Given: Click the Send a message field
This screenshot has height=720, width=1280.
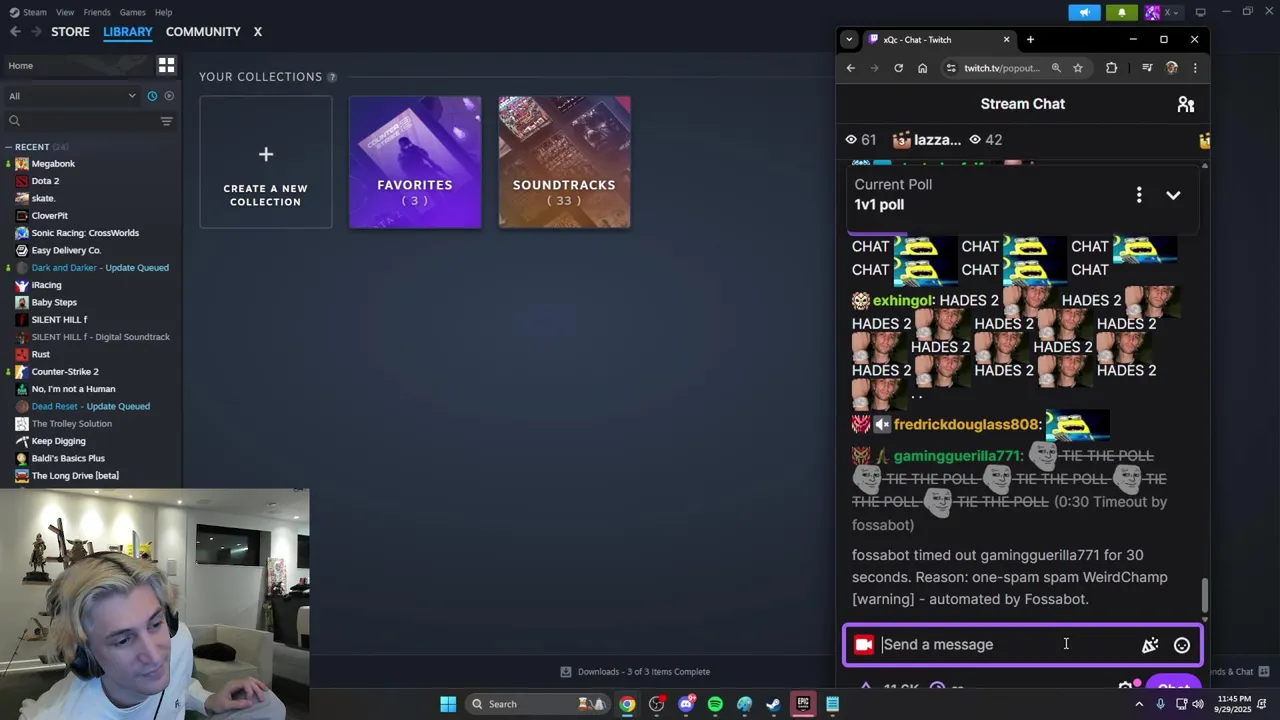Looking at the screenshot, I should pyautogui.click(x=1007, y=645).
